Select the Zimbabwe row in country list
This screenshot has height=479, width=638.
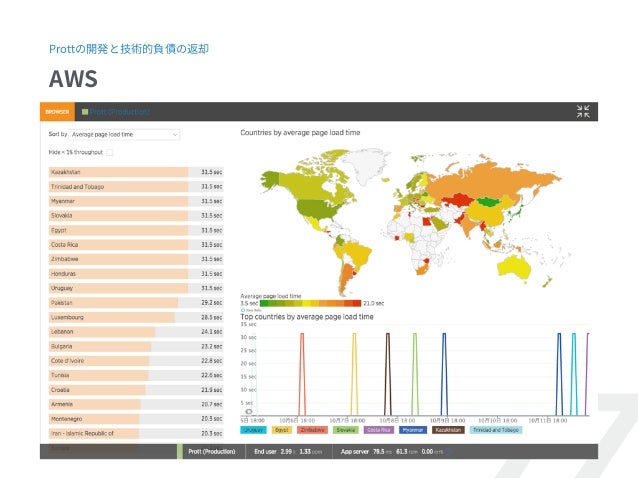[136, 259]
